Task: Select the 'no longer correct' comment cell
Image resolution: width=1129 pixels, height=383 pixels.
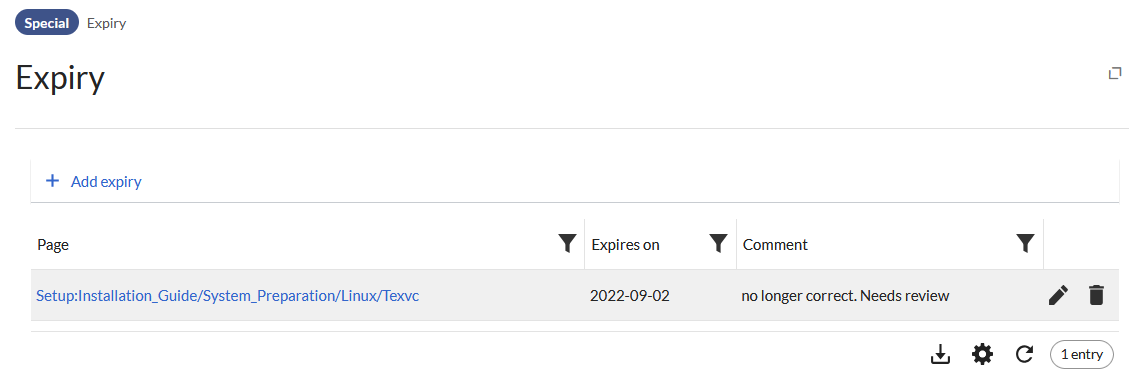Action: 845,295
